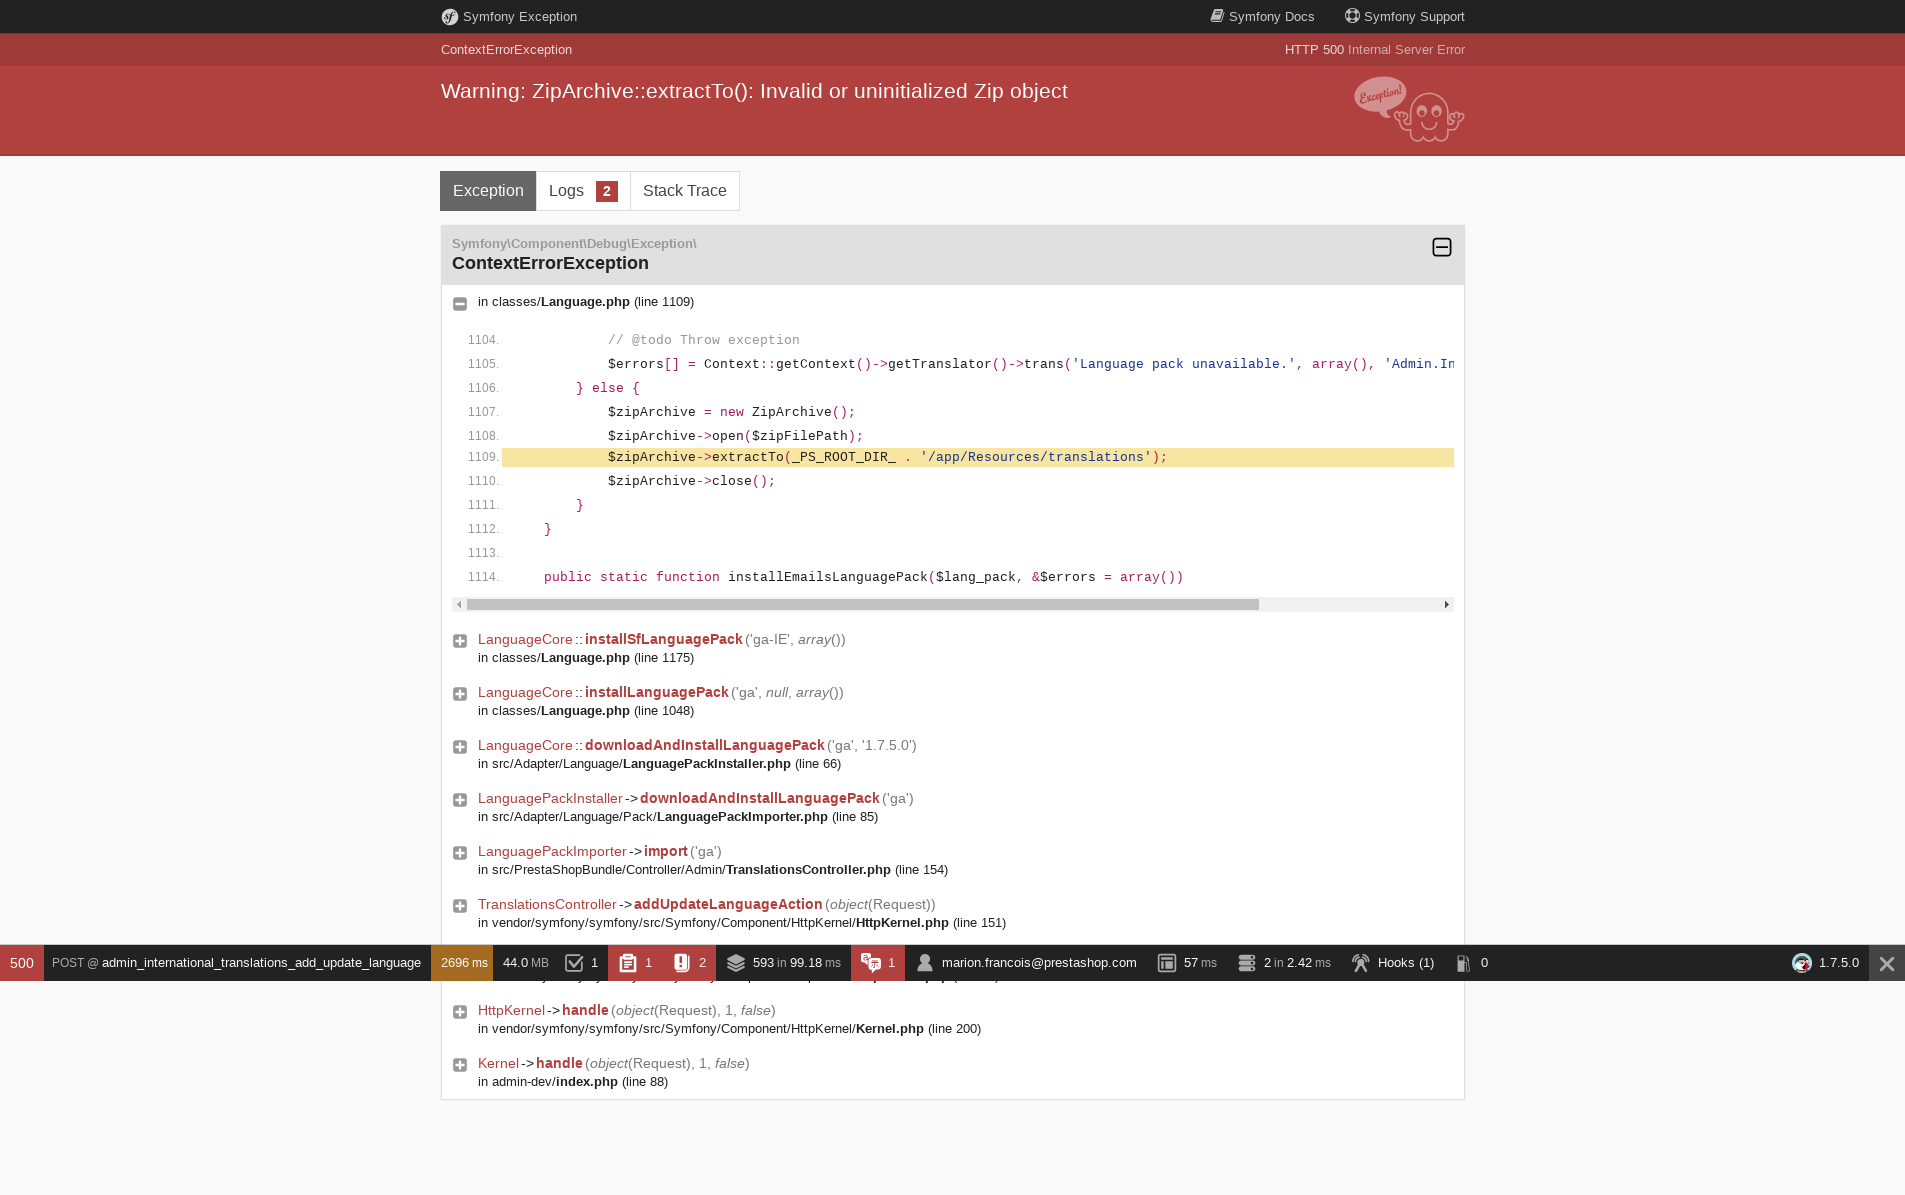
Task: Expand the installLanguagePack trace entry
Action: point(460,694)
